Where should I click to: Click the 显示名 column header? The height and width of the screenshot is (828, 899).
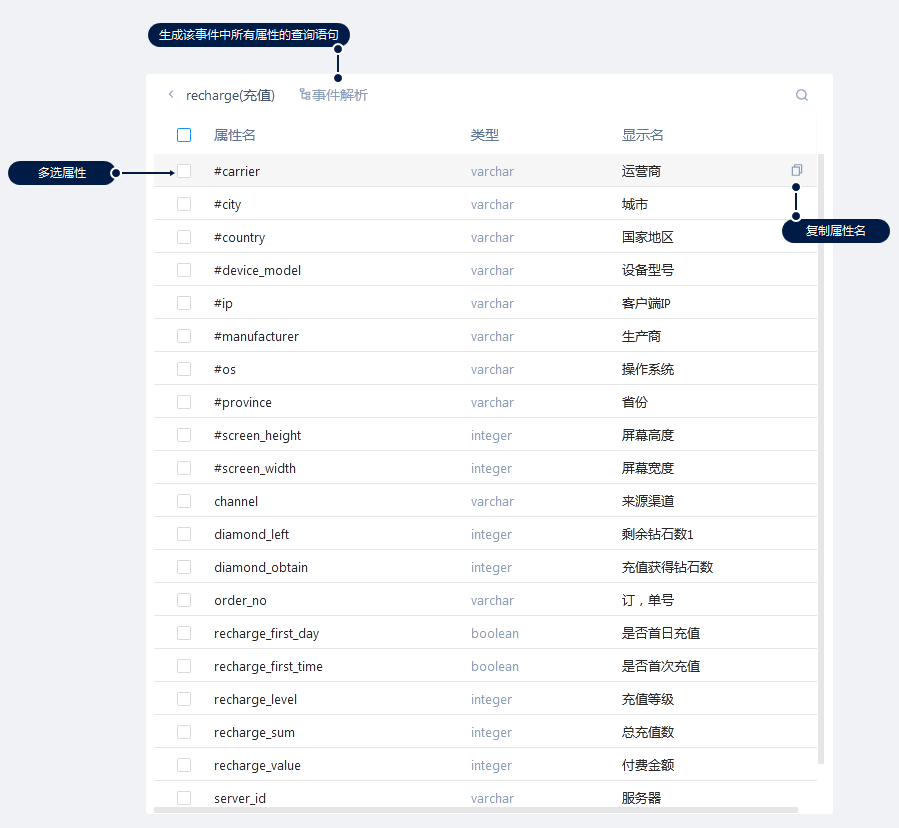coord(643,135)
